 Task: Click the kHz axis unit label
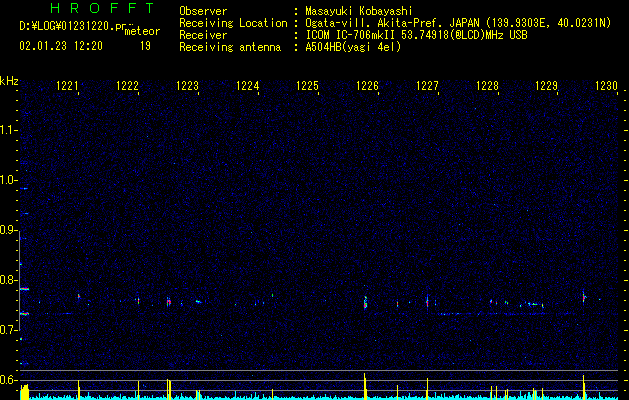tap(9, 81)
